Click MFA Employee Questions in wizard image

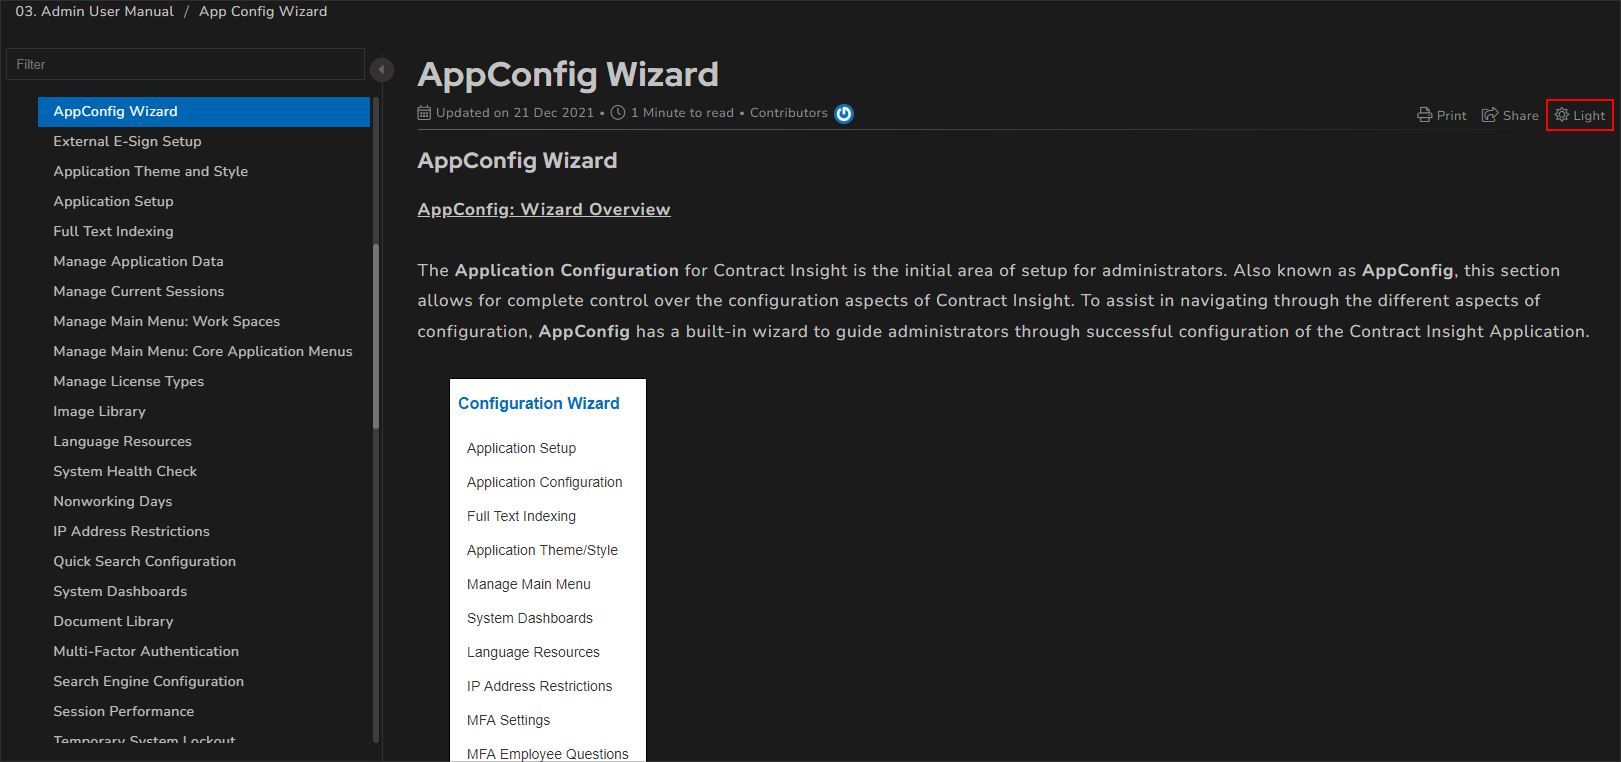(547, 754)
